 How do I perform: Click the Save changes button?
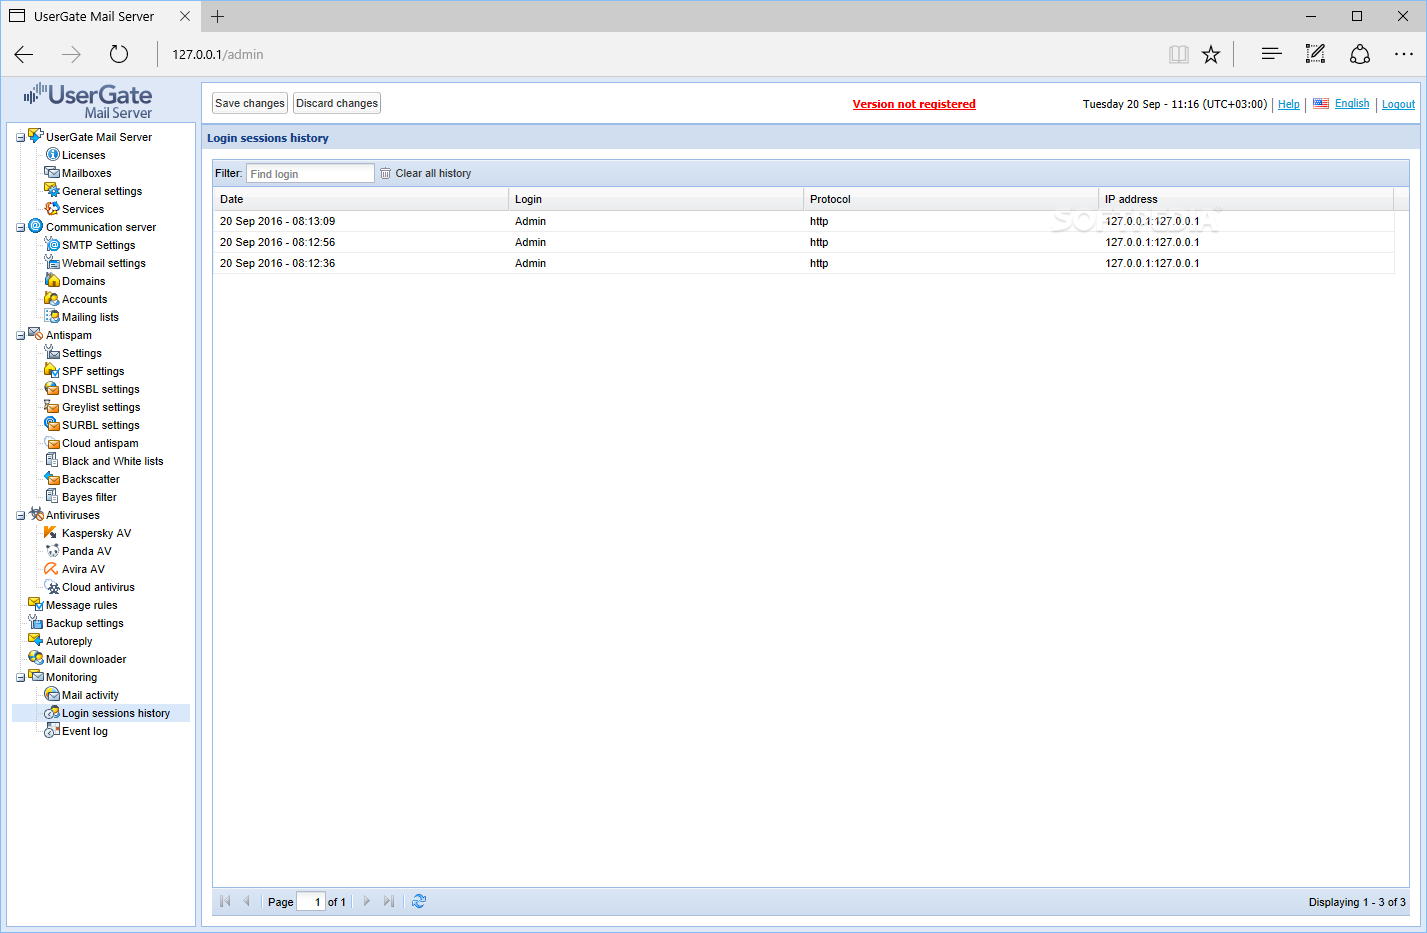[x=250, y=103]
